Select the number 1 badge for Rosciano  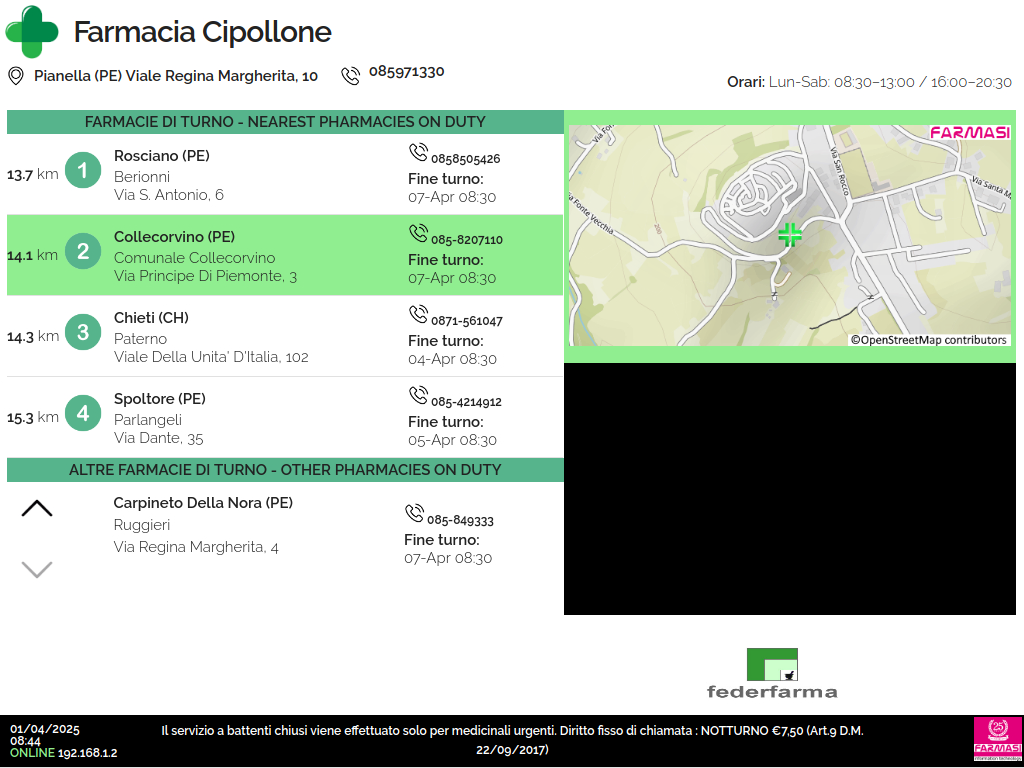click(83, 171)
